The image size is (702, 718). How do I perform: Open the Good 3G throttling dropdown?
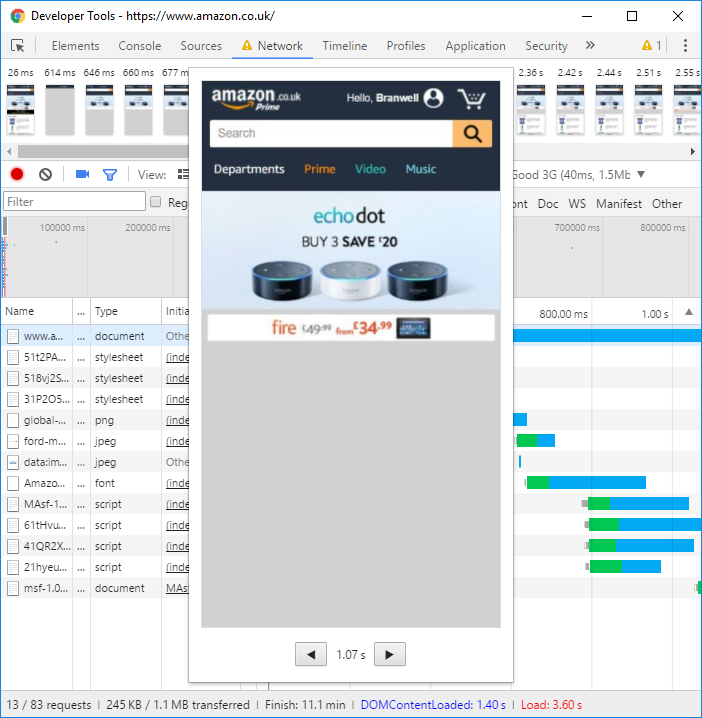[579, 174]
